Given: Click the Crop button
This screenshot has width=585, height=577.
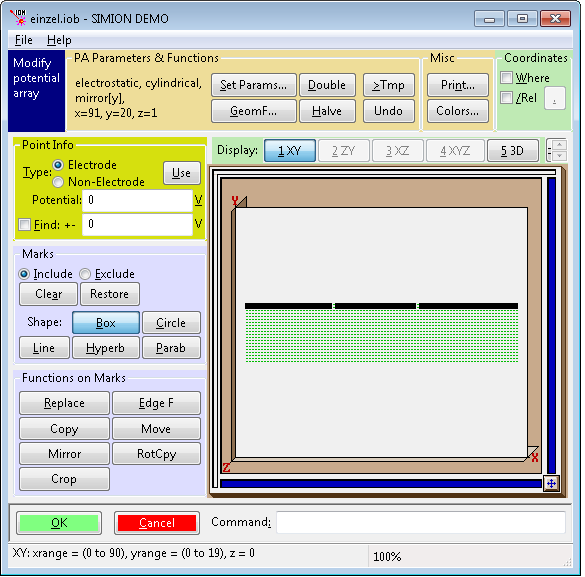Looking at the screenshot, I should point(64,479).
